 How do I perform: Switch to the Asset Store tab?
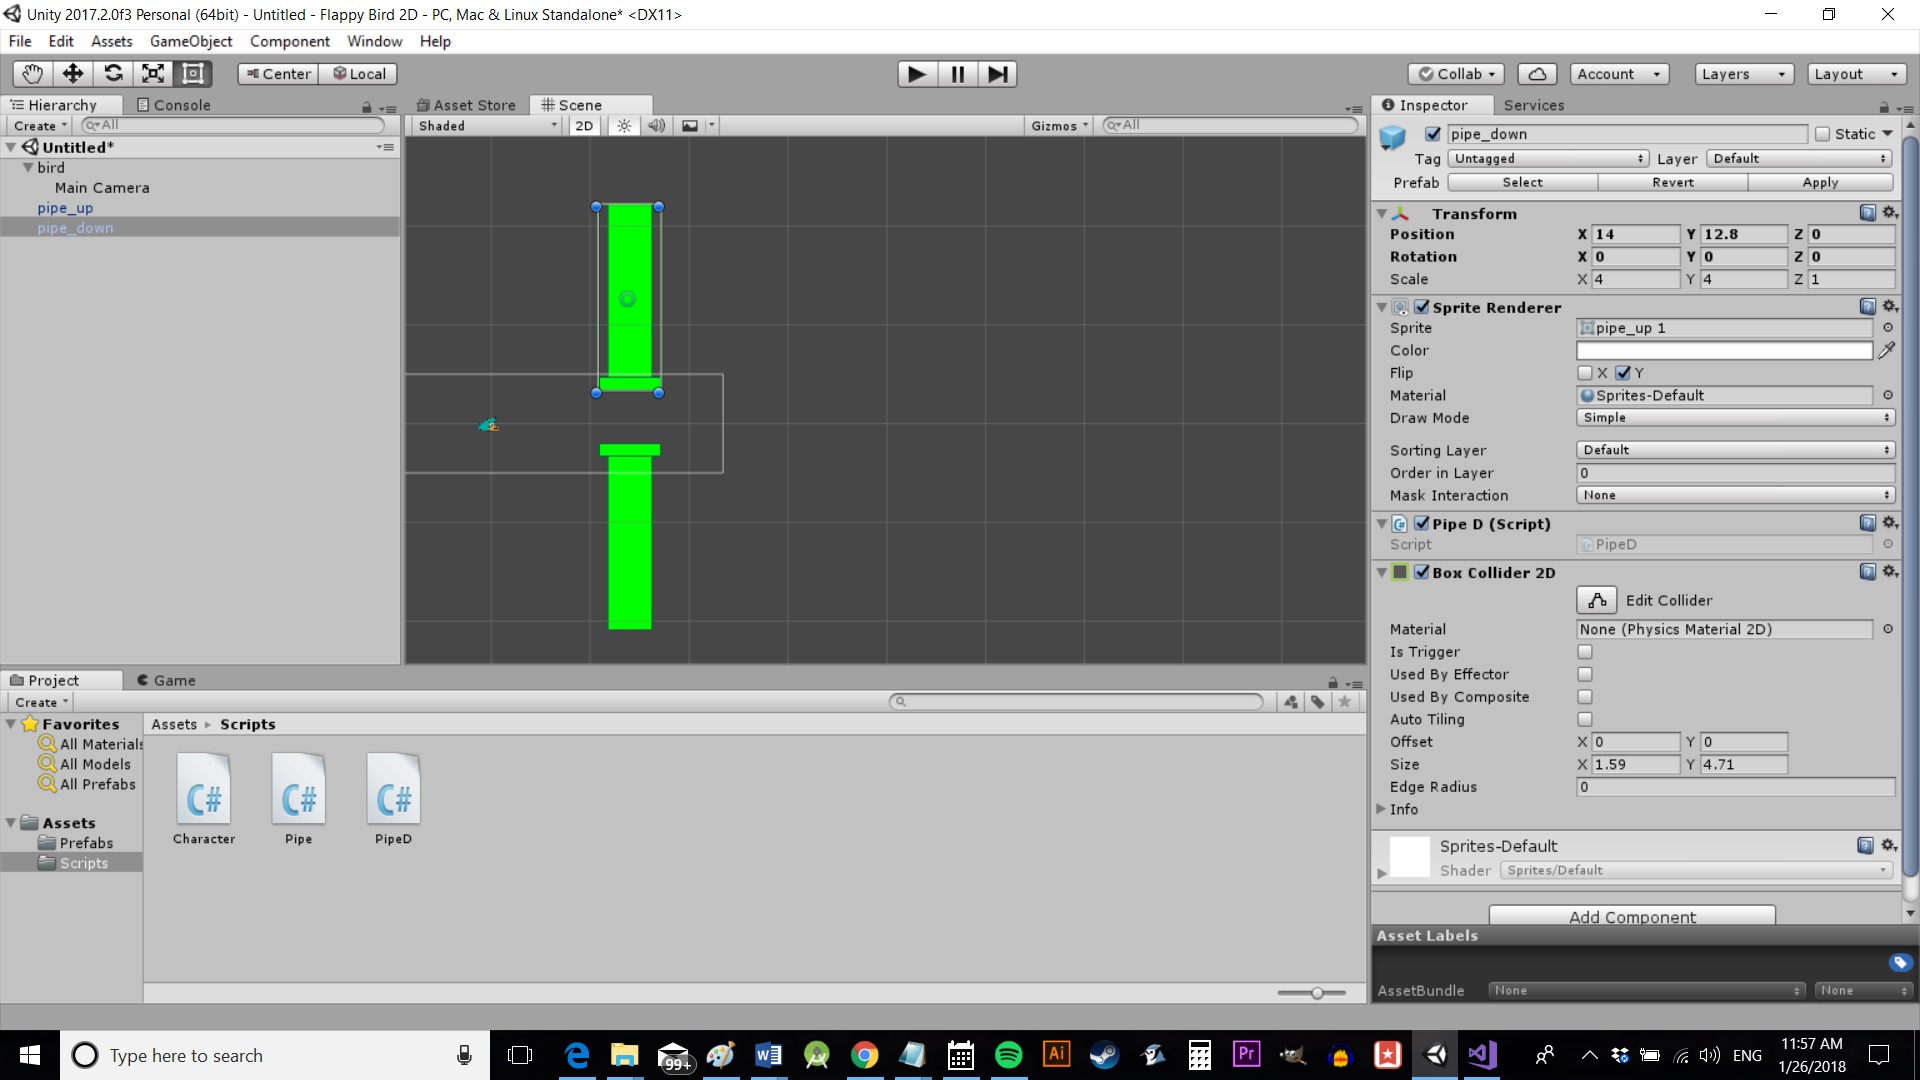466,105
